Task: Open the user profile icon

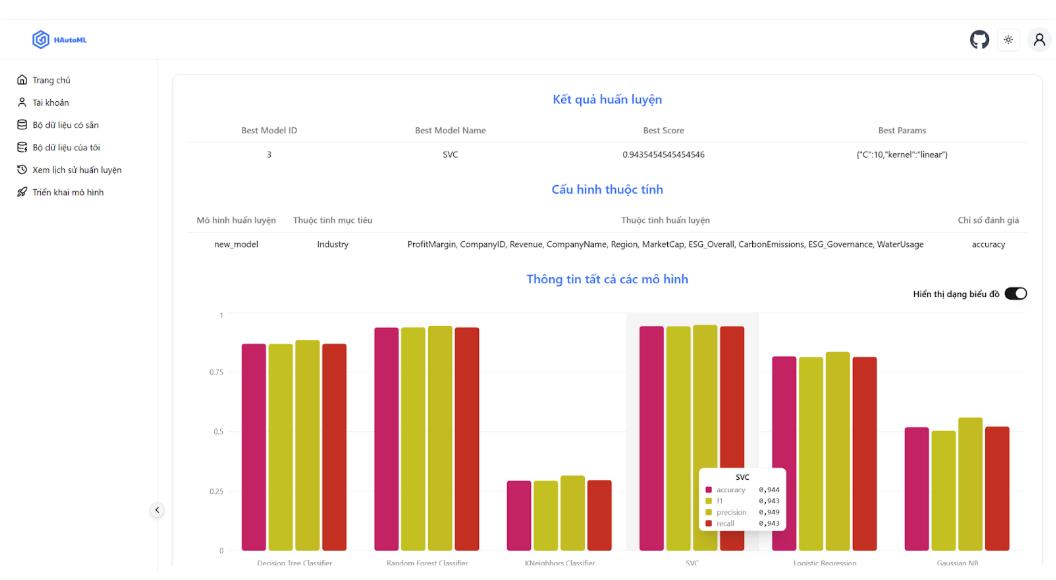Action: point(1039,40)
